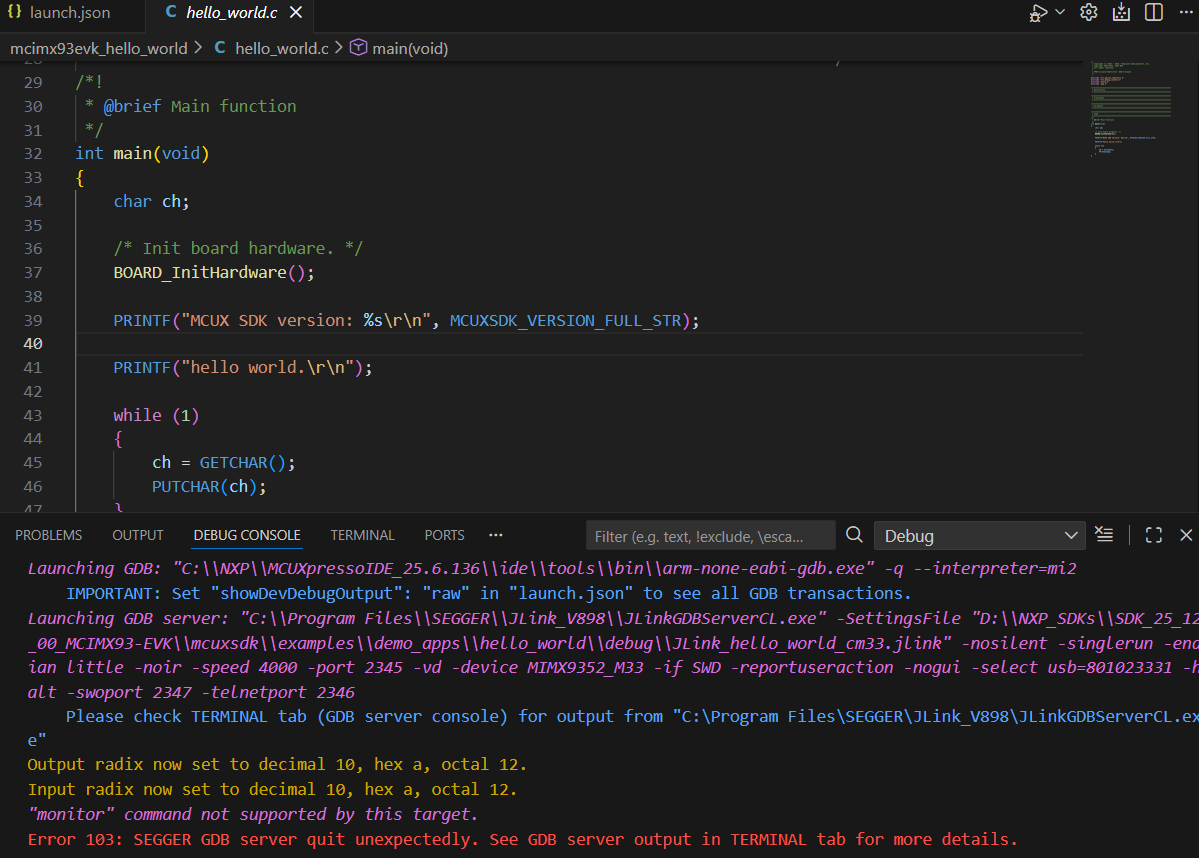Click the Error 103 message line

(x=522, y=840)
